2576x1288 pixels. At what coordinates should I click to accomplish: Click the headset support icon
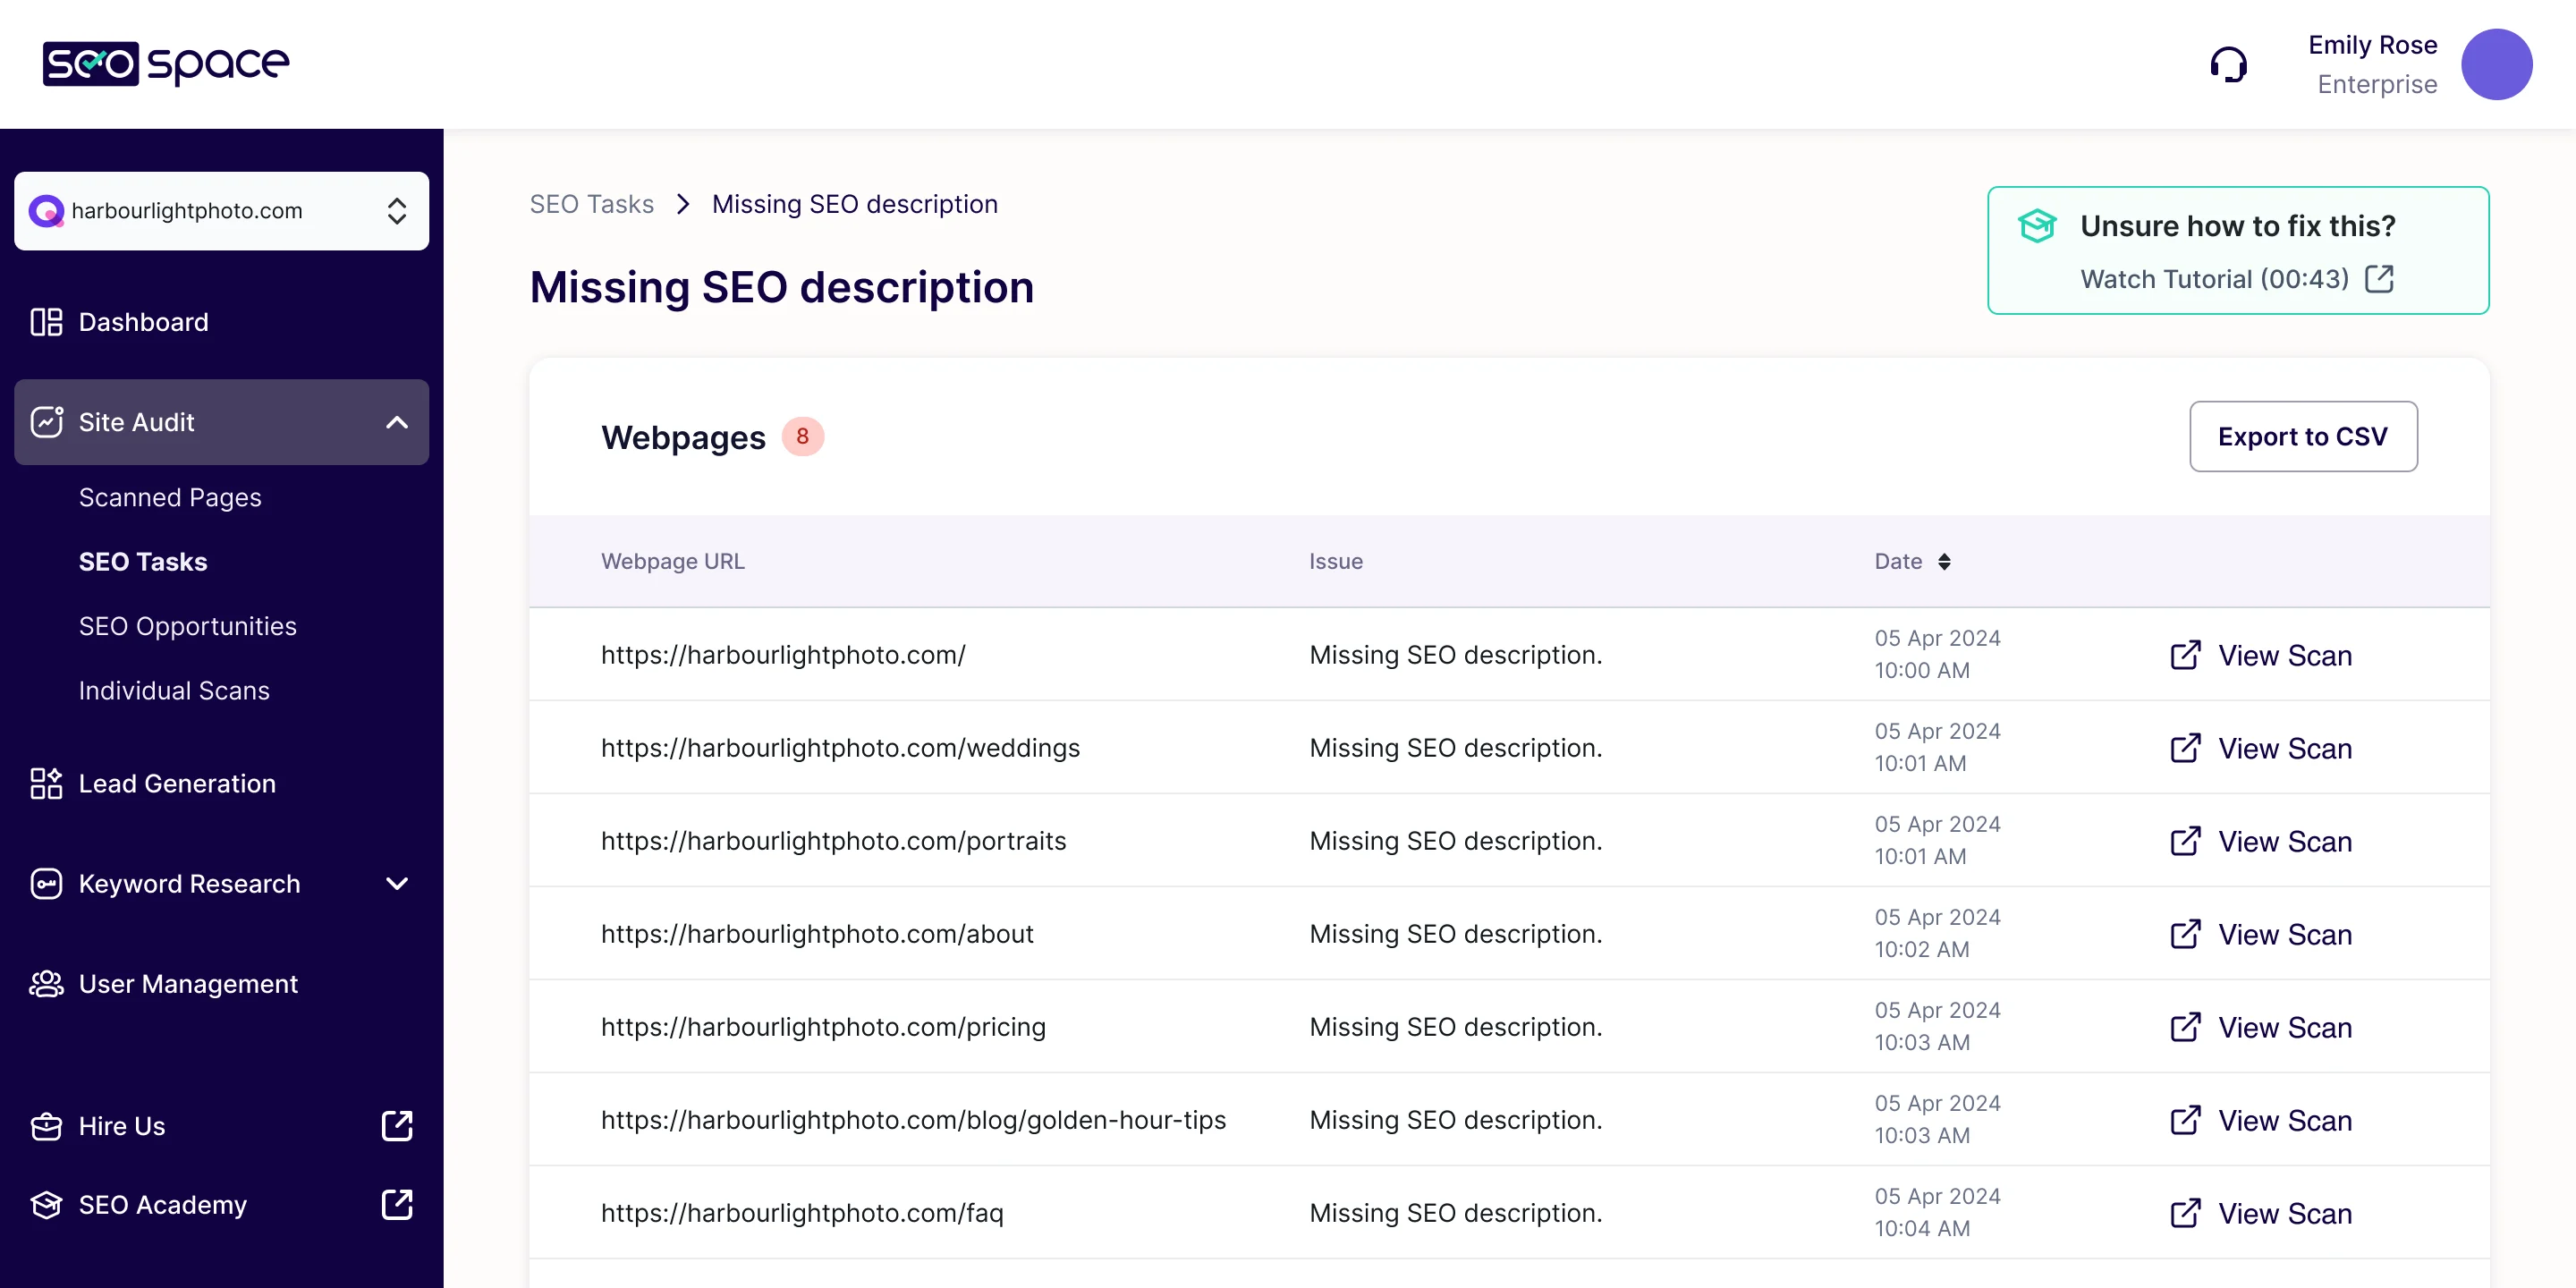[x=2228, y=65]
